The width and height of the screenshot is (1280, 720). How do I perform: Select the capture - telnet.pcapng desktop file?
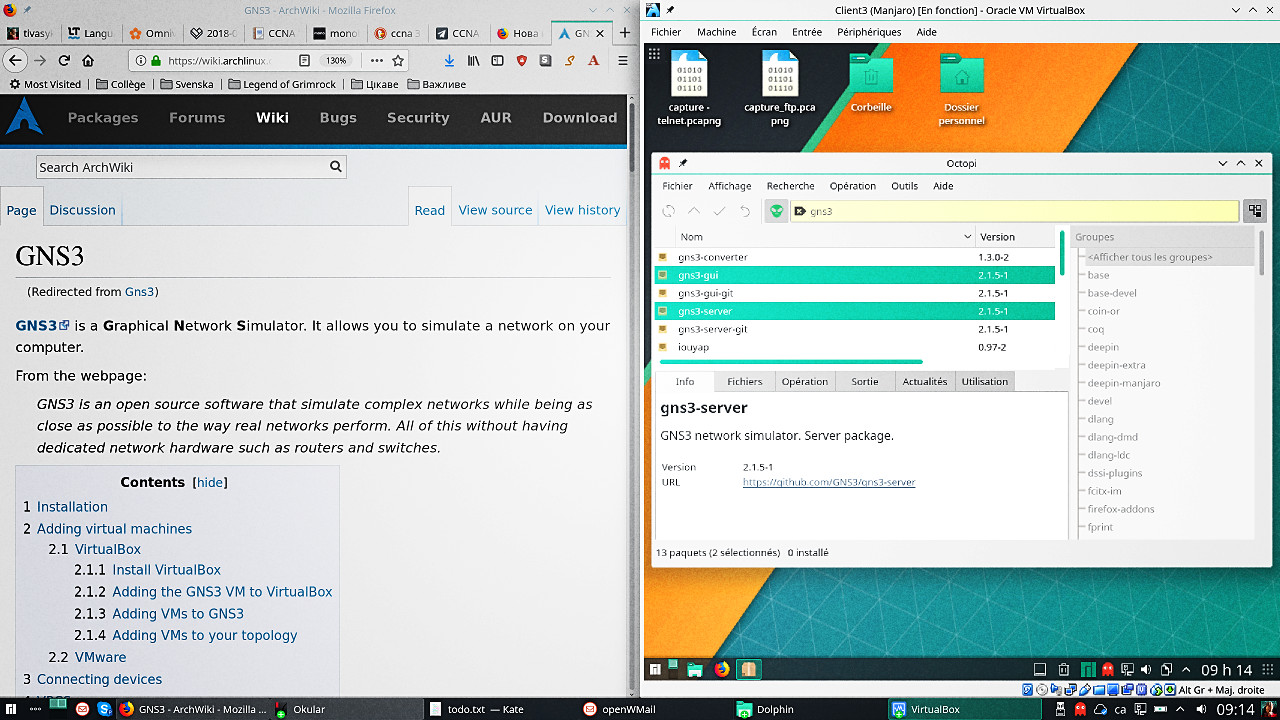(689, 88)
